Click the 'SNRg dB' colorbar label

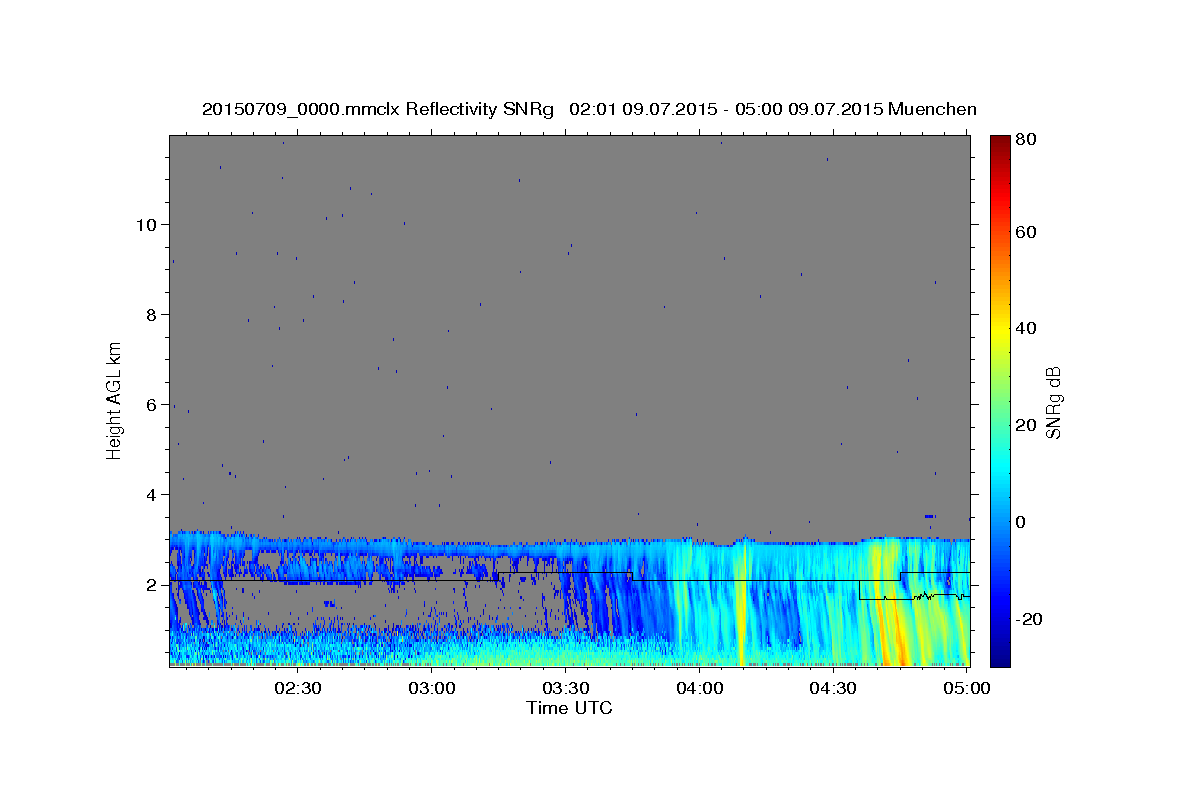pyautogui.click(x=1053, y=402)
